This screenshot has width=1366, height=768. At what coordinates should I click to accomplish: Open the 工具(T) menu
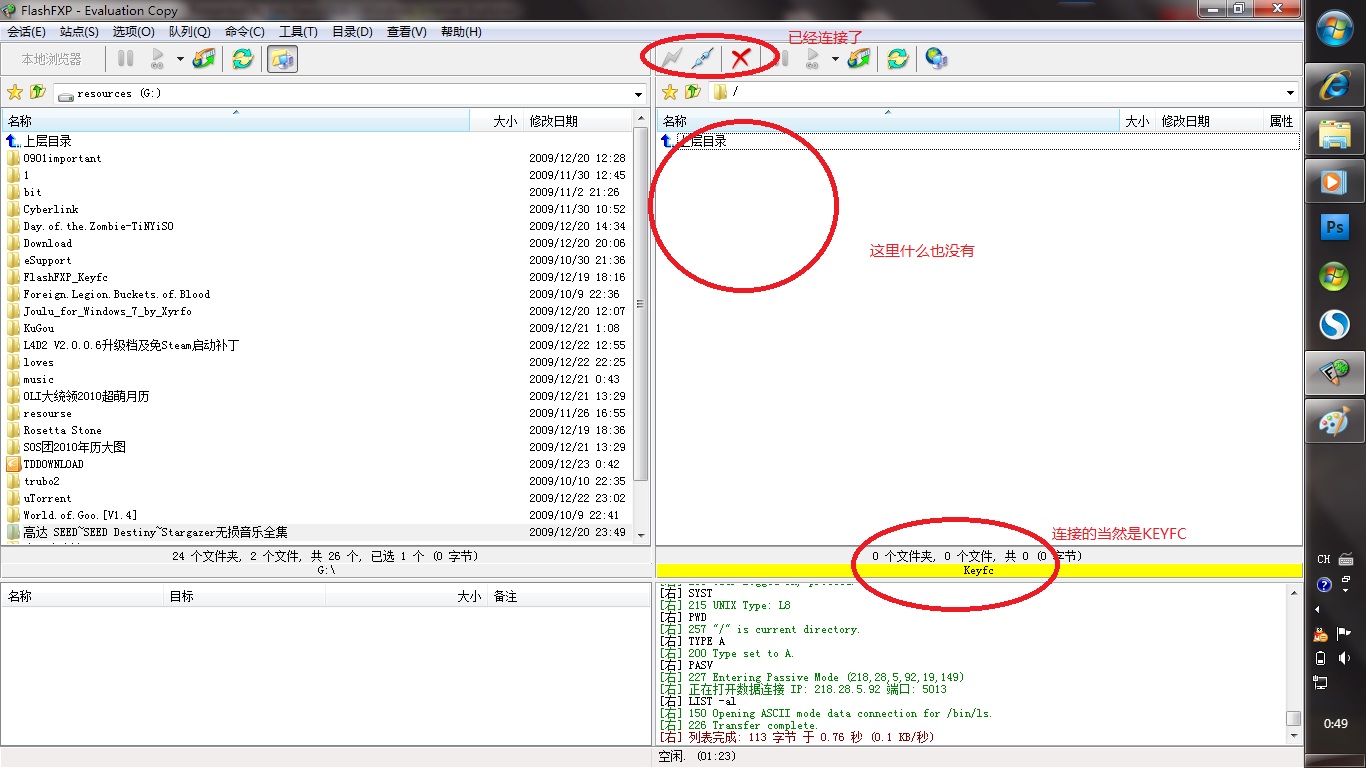[x=298, y=32]
